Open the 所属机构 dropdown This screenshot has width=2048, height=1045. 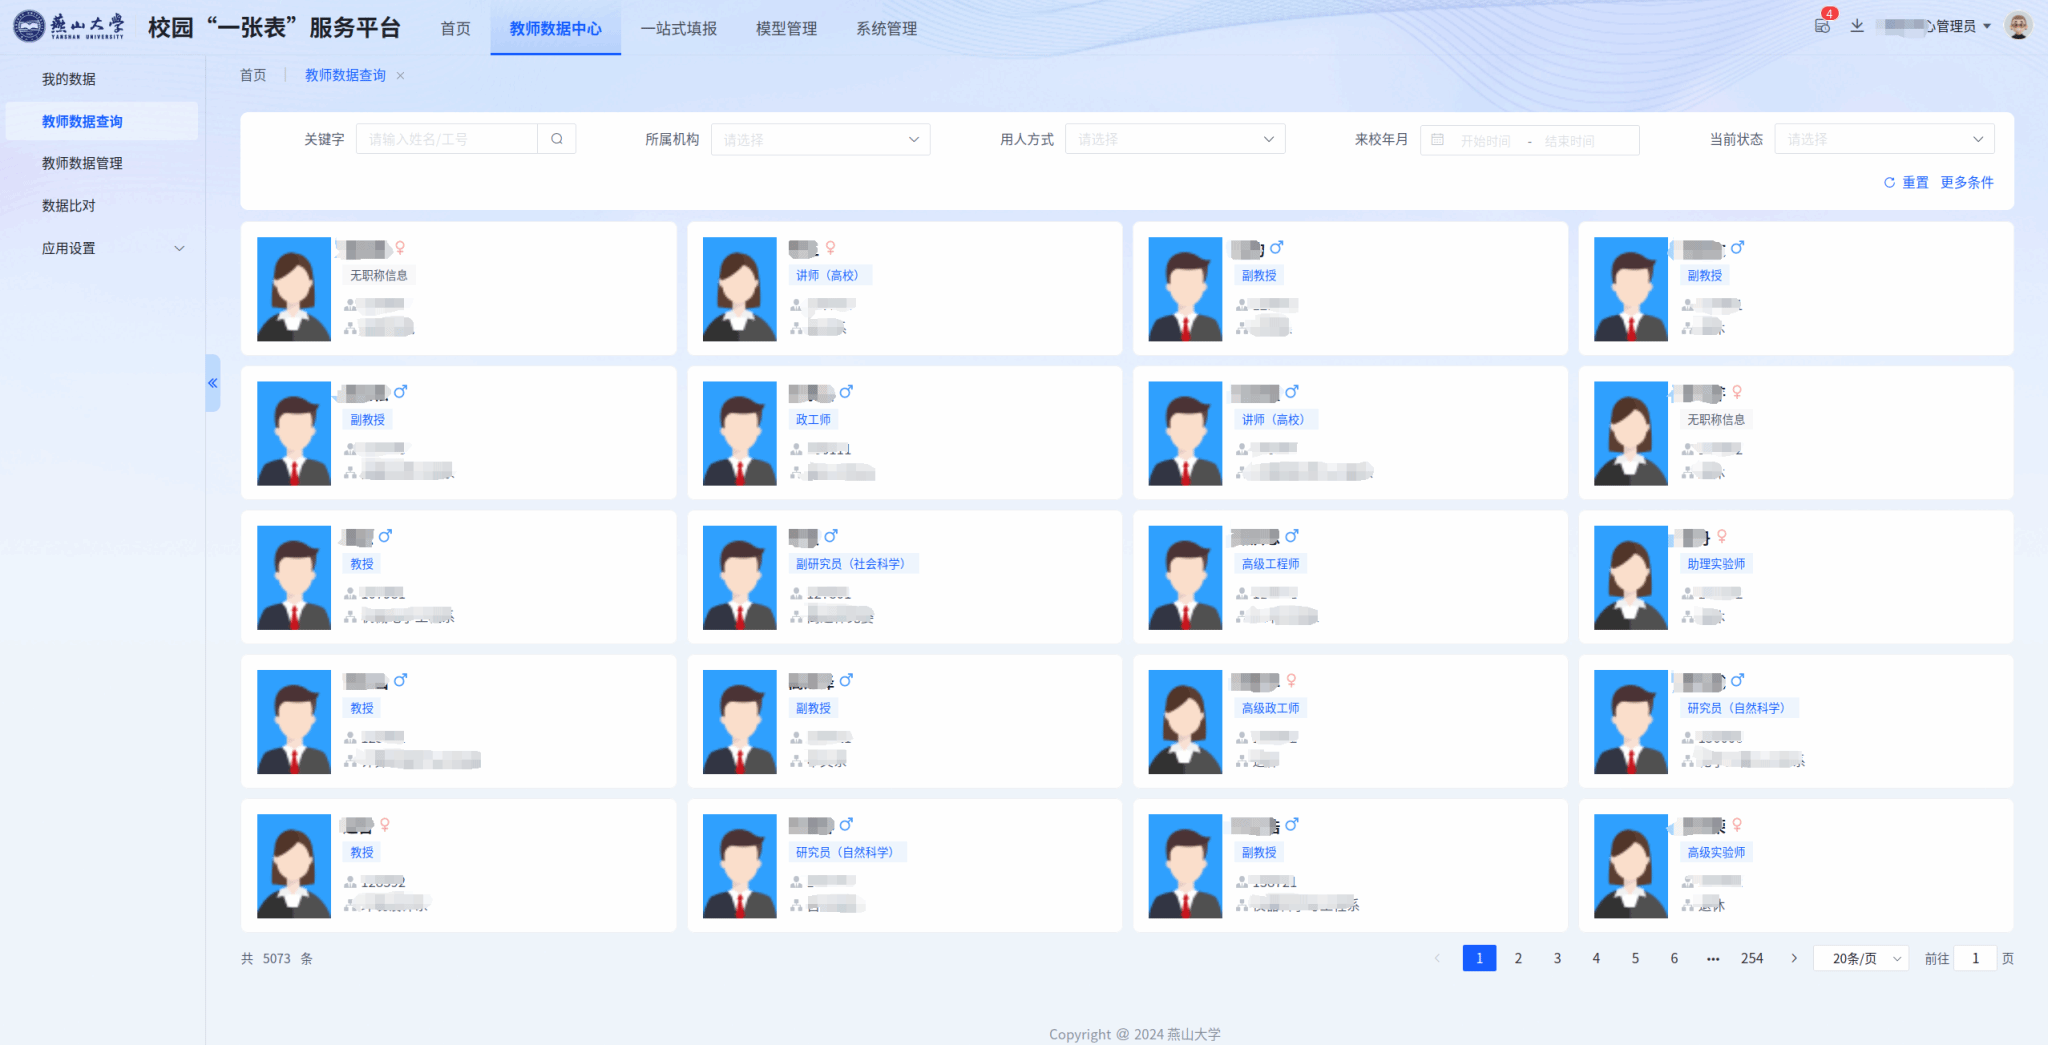coord(820,139)
